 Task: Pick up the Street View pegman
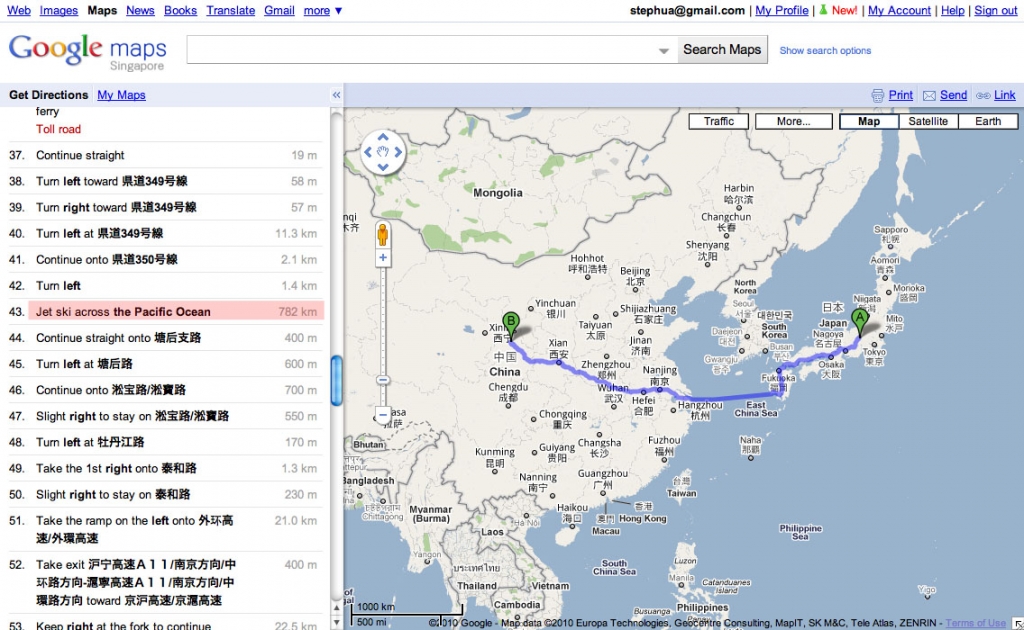coord(383,234)
